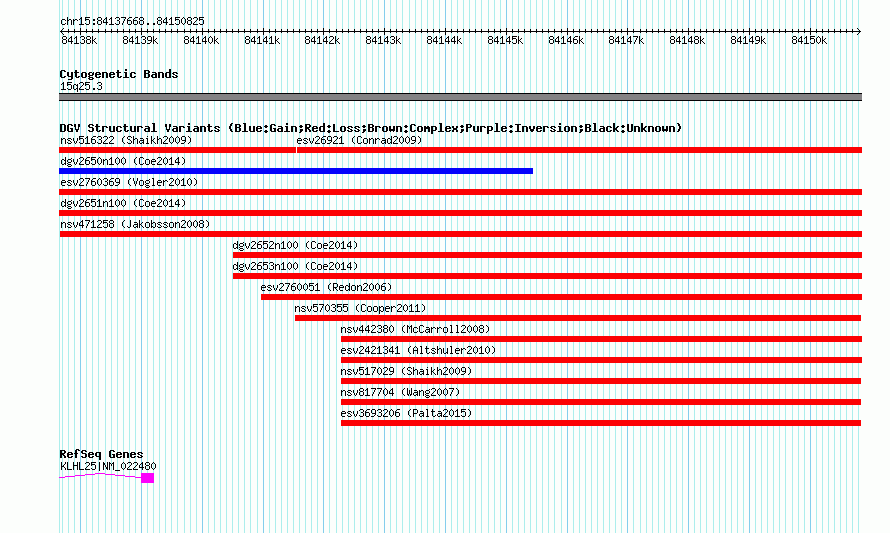Viewport: 890px width, 533px height.
Task: Click the 84145k ruler tick label
Action: click(505, 40)
